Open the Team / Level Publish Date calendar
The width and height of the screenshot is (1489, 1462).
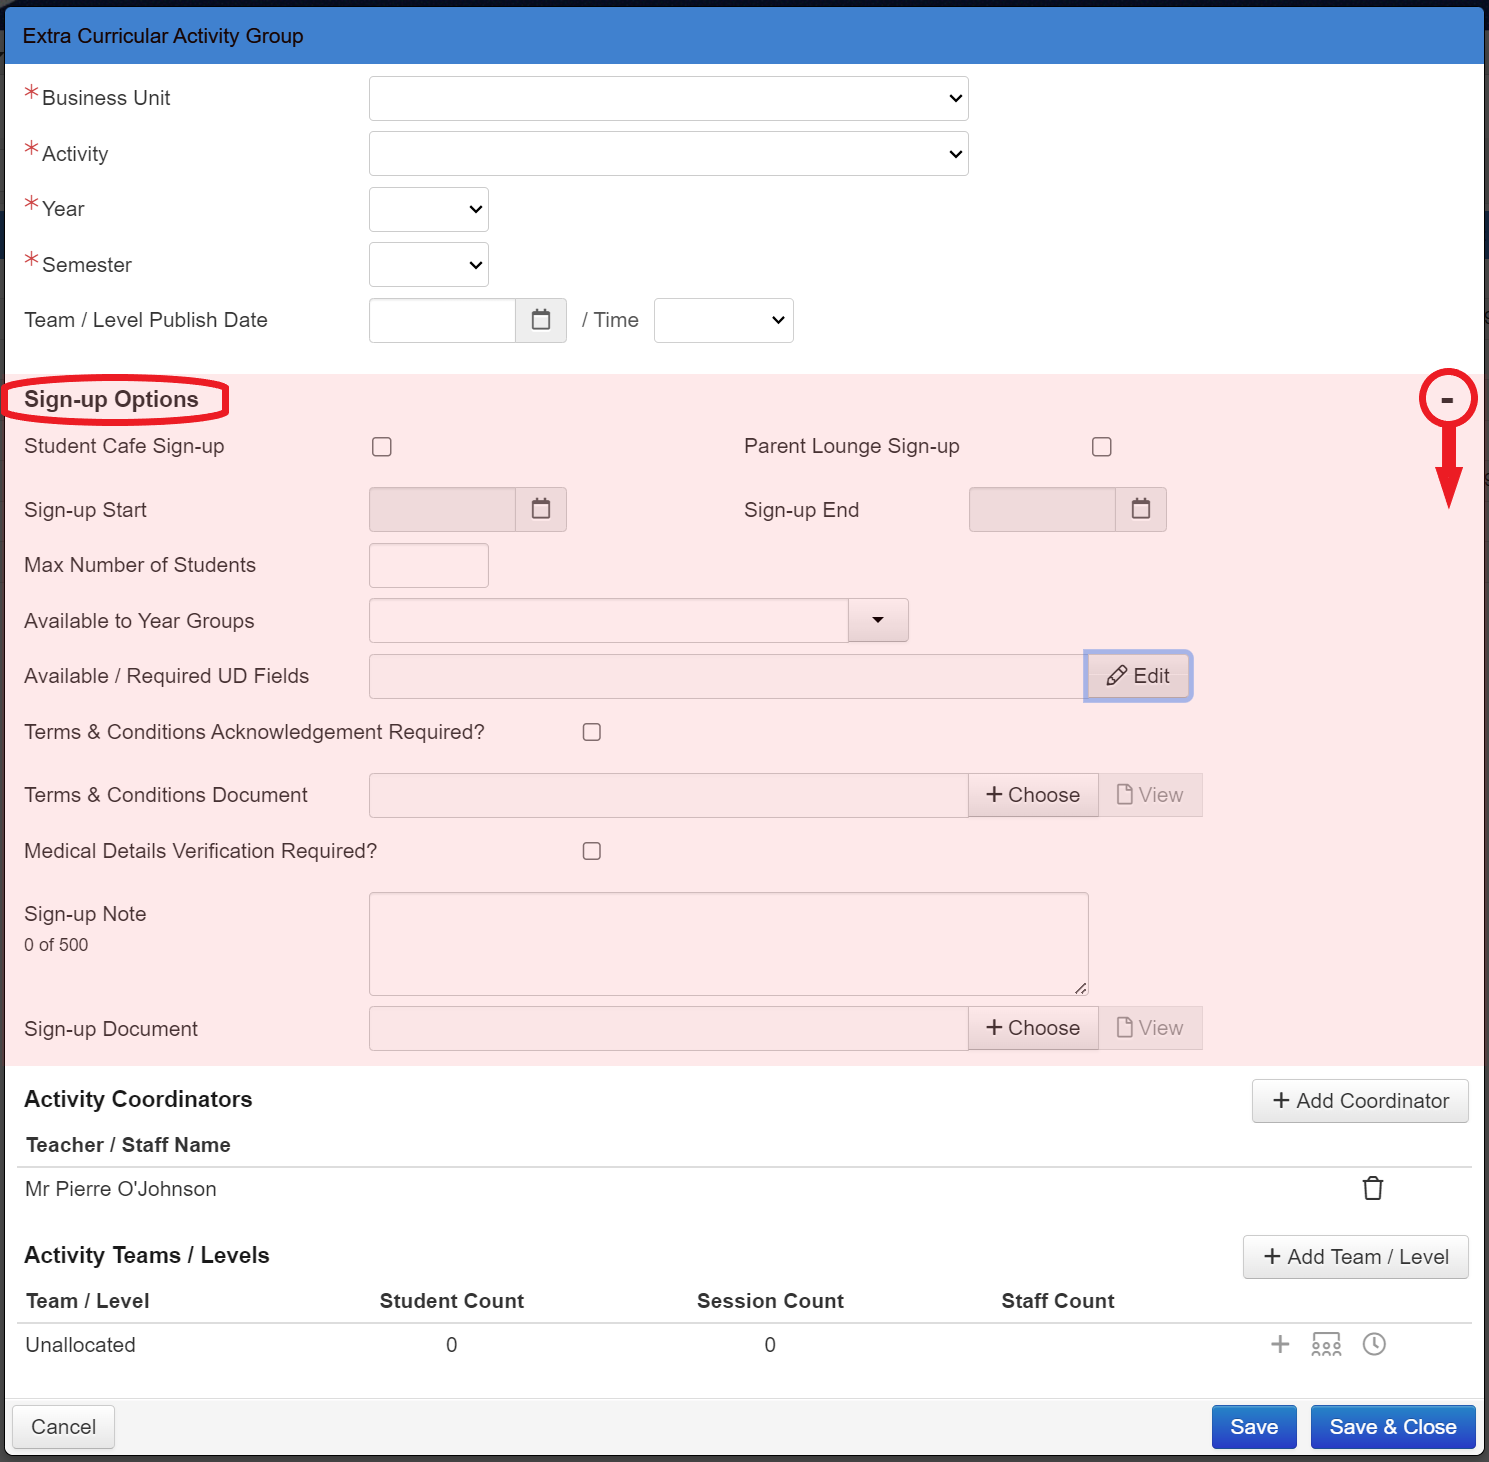[x=541, y=320]
